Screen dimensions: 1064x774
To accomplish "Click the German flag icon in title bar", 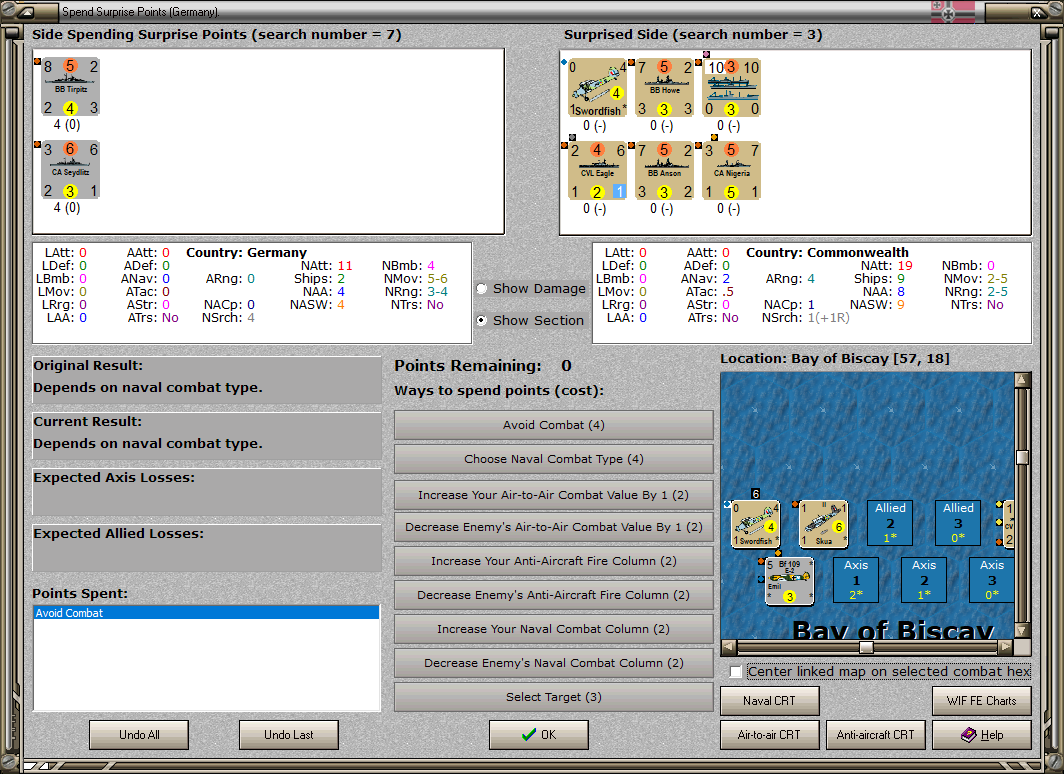I will click(953, 12).
